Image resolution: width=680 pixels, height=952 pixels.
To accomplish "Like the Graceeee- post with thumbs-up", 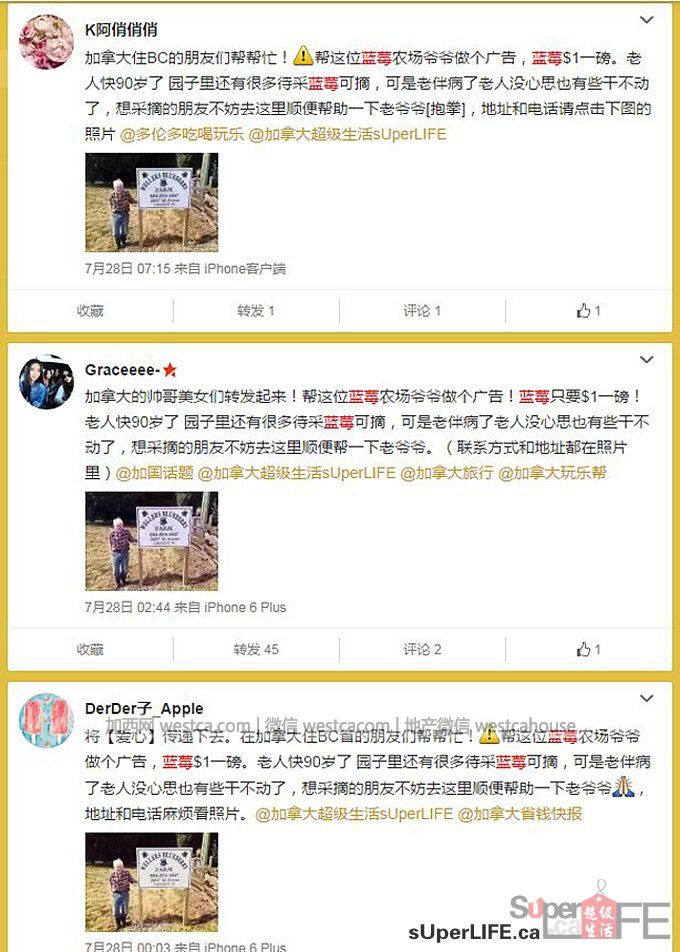I will coord(588,650).
